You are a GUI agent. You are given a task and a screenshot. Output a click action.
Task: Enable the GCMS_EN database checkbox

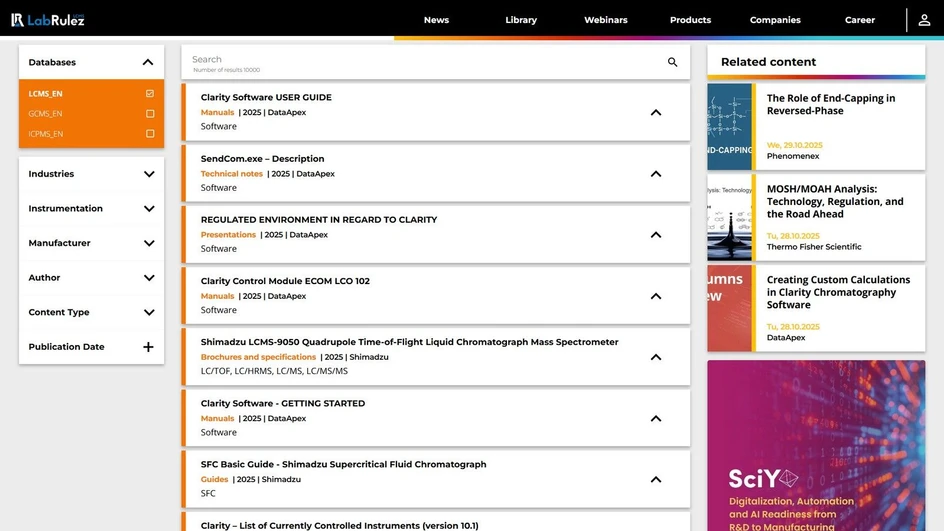pos(150,114)
